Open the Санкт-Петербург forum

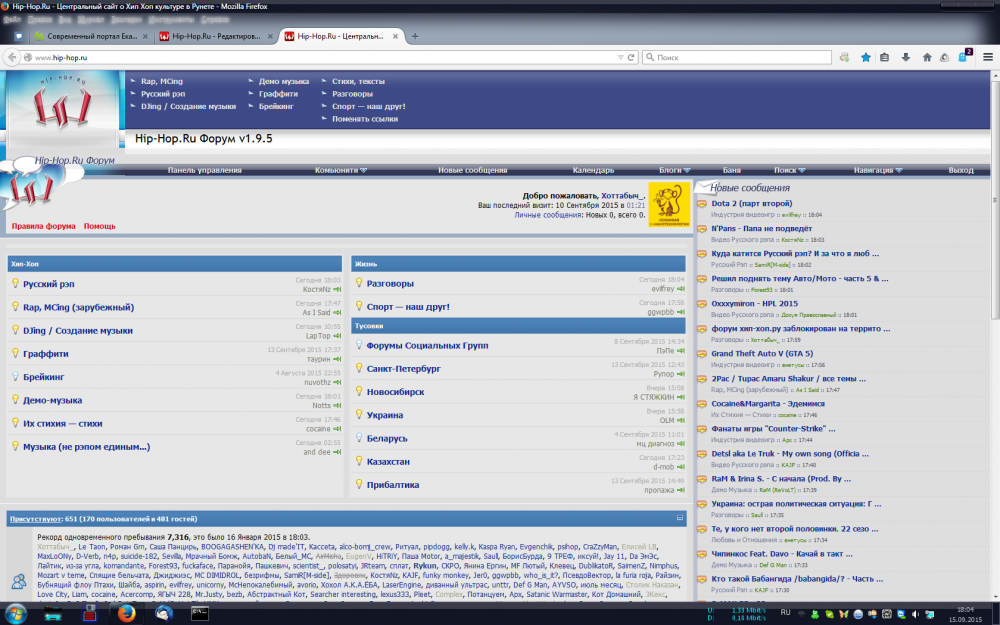[404, 369]
